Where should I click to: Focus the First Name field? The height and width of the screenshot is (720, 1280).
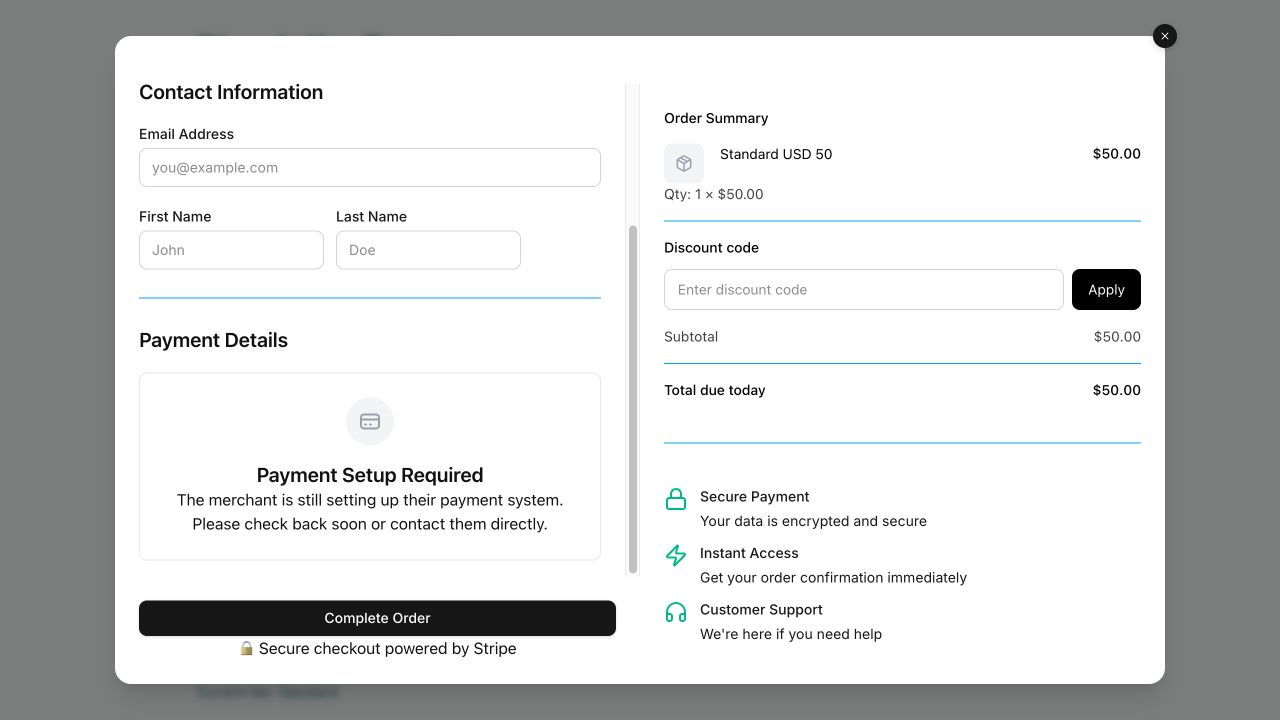(x=231, y=250)
